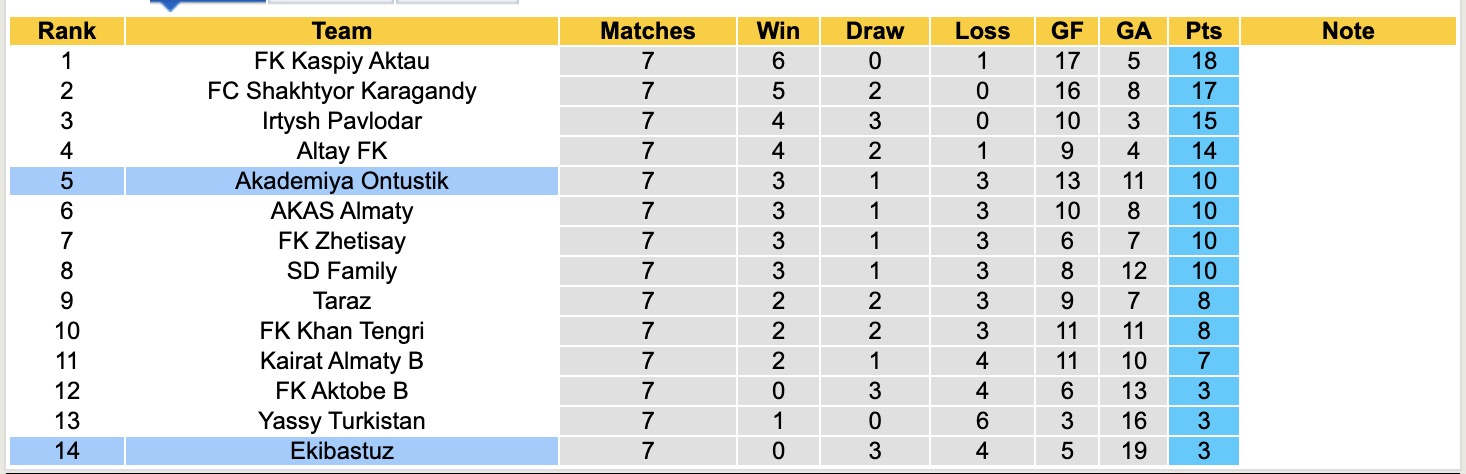Click AKAS Almaty team name

tap(341, 211)
